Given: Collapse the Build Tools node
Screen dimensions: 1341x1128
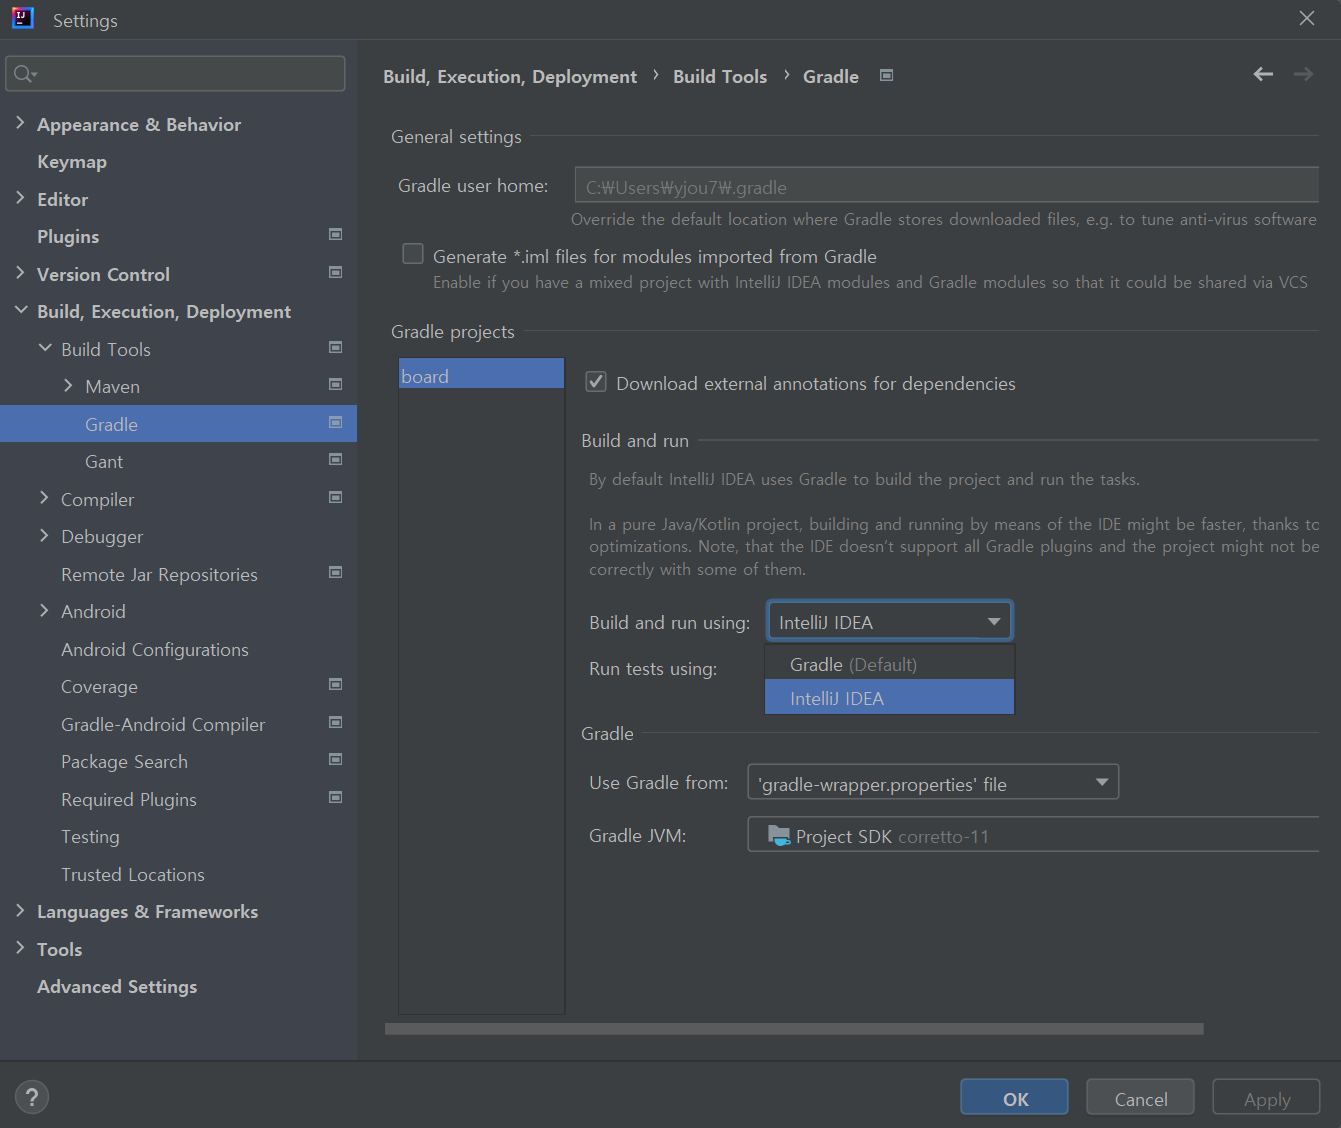Looking at the screenshot, I should [x=44, y=347].
